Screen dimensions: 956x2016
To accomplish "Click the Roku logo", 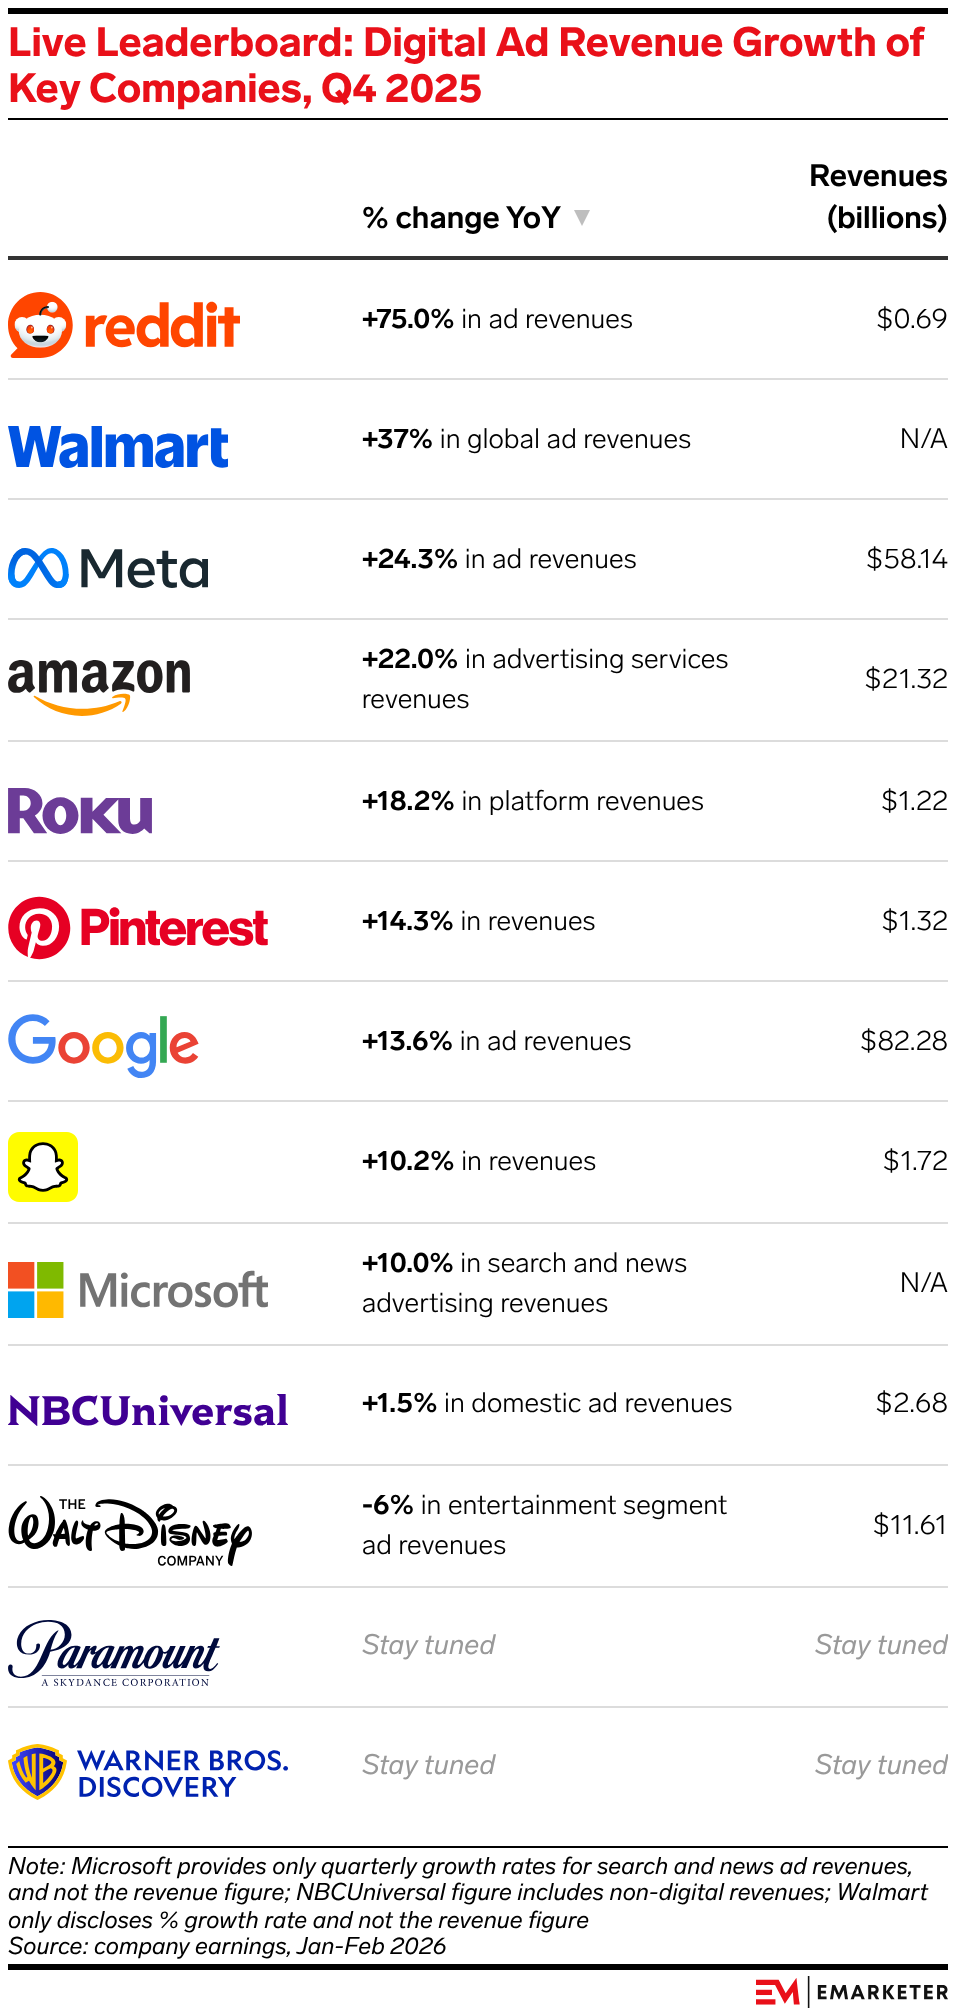I will click(x=80, y=811).
